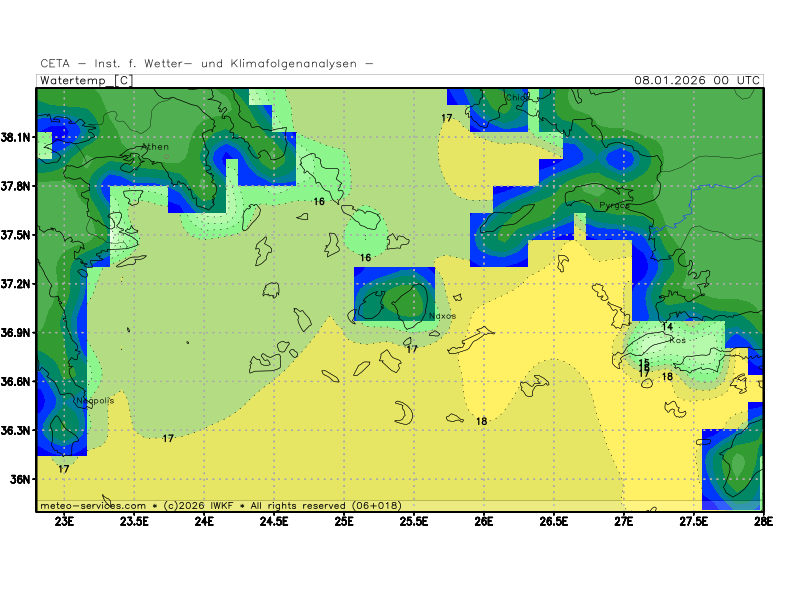
Task: Click the 36.6N latitude axis label
Action: [x=18, y=381]
